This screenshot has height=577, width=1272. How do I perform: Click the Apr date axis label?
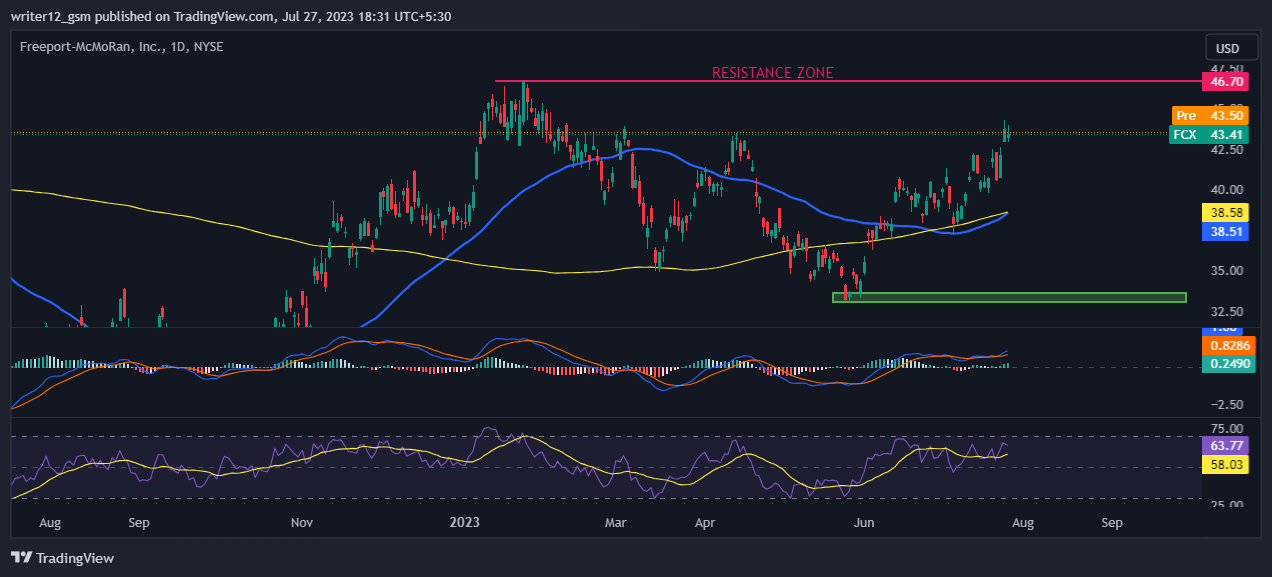[x=706, y=522]
